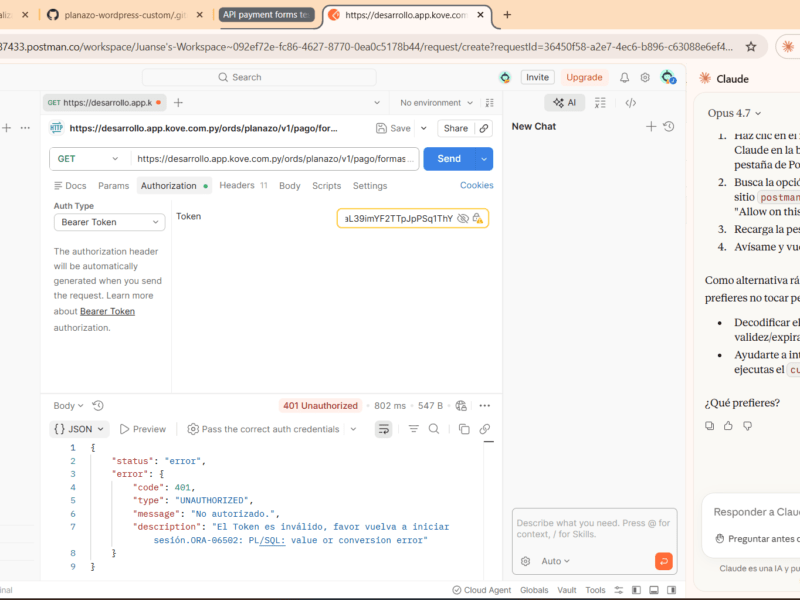Search within the response body

(434, 429)
